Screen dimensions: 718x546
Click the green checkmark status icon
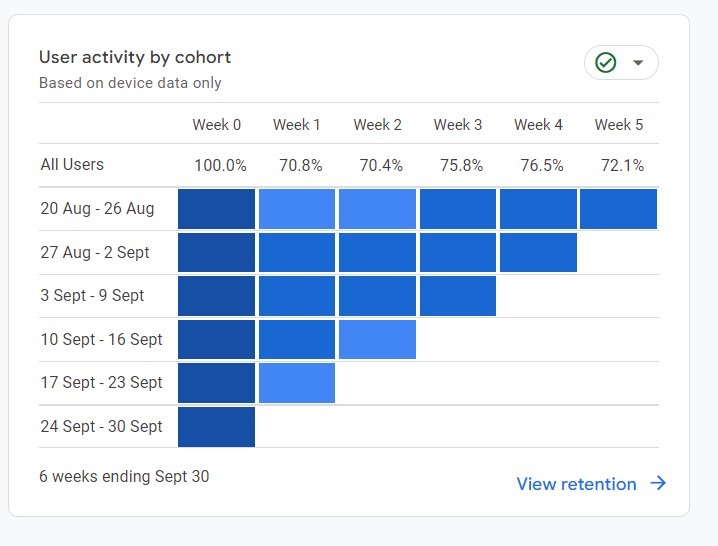coord(605,63)
